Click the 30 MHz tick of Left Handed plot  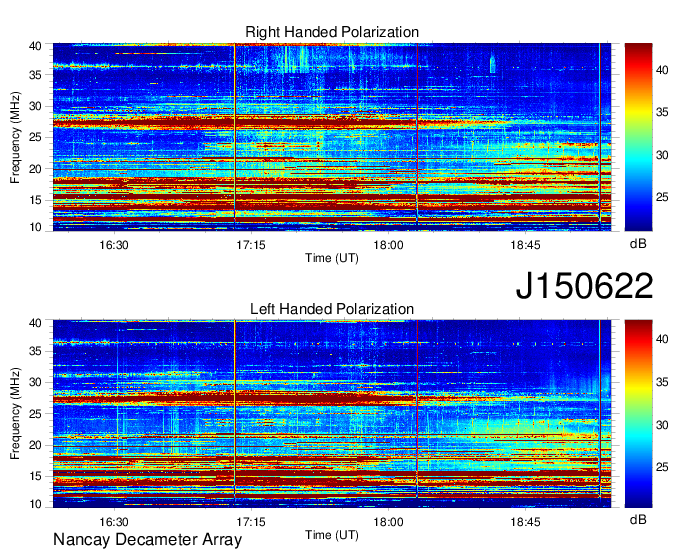click(x=35, y=382)
